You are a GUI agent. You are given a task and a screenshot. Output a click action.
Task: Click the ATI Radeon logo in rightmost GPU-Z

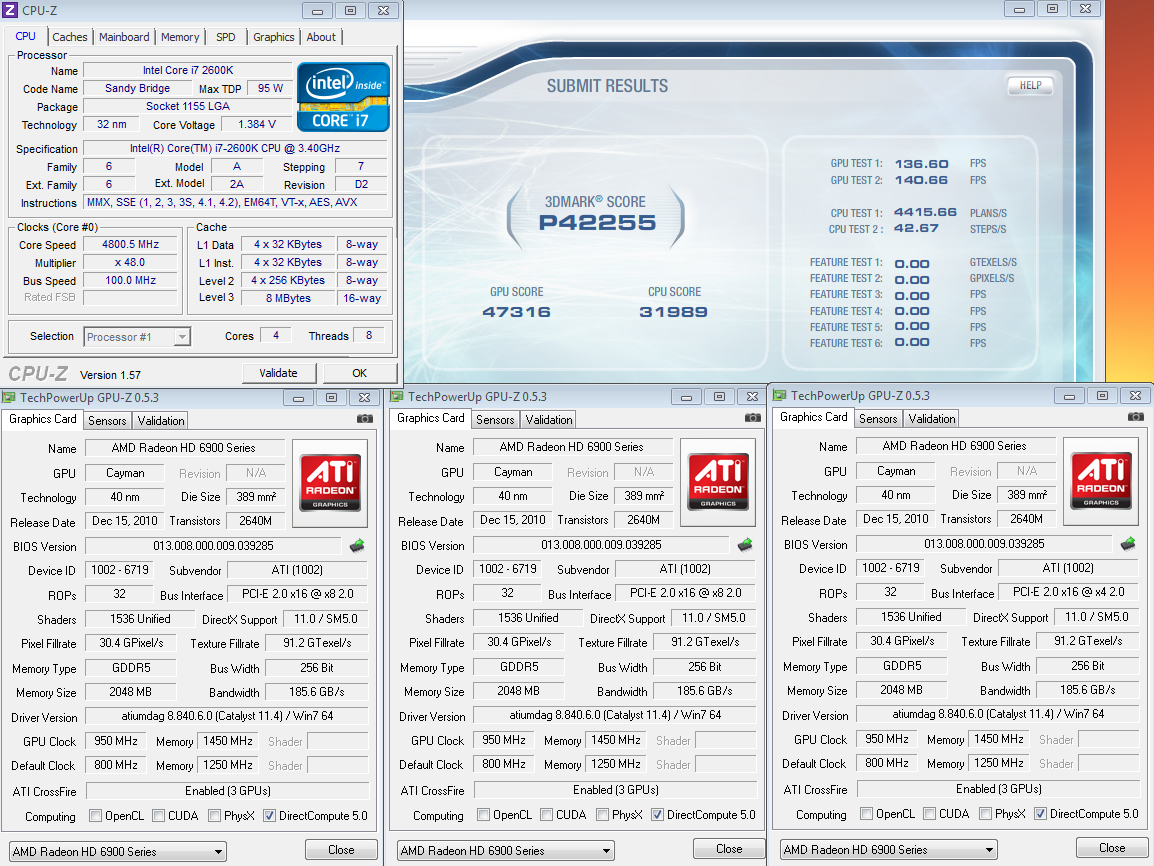(x=1101, y=481)
